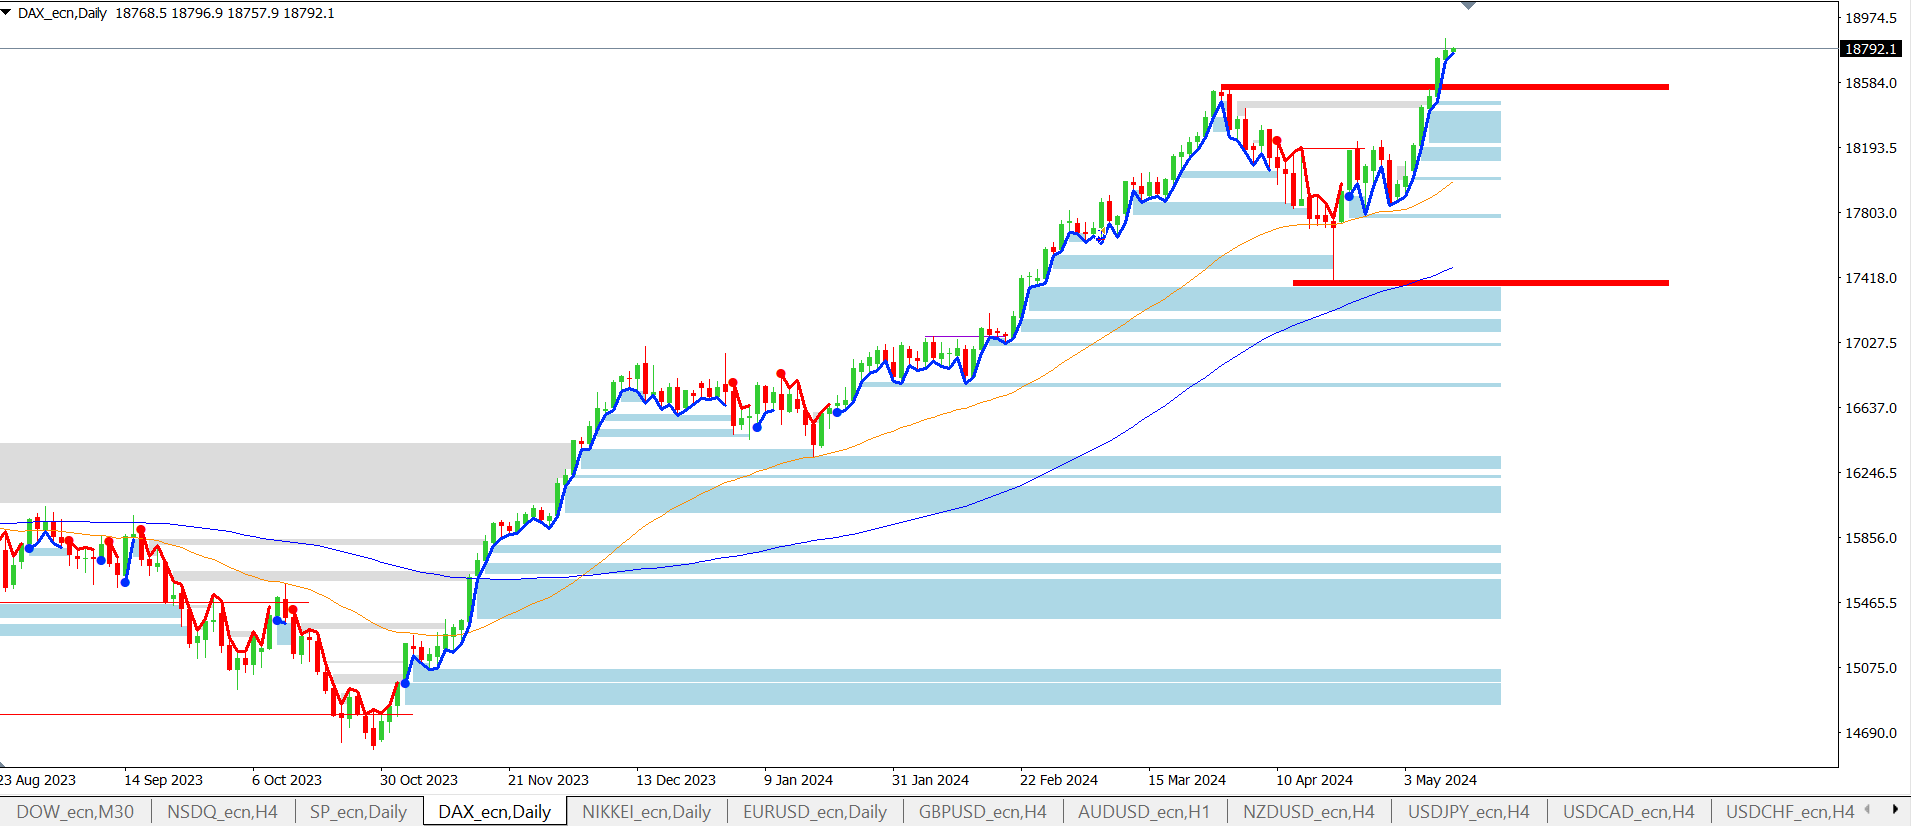Click the 18974.5 price axis label

pos(1871,18)
